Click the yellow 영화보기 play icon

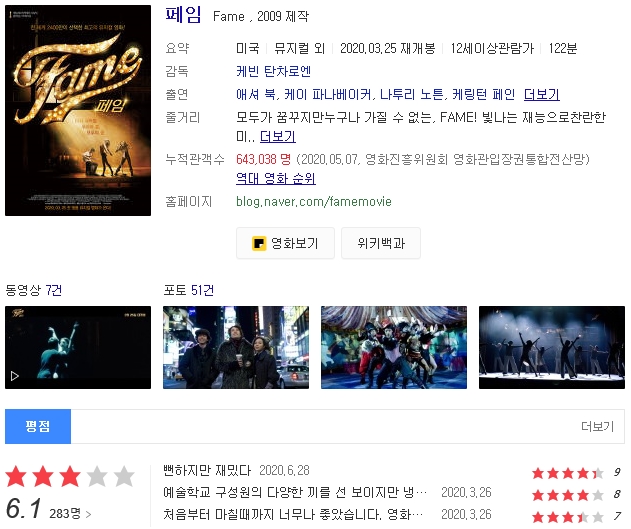click(259, 243)
